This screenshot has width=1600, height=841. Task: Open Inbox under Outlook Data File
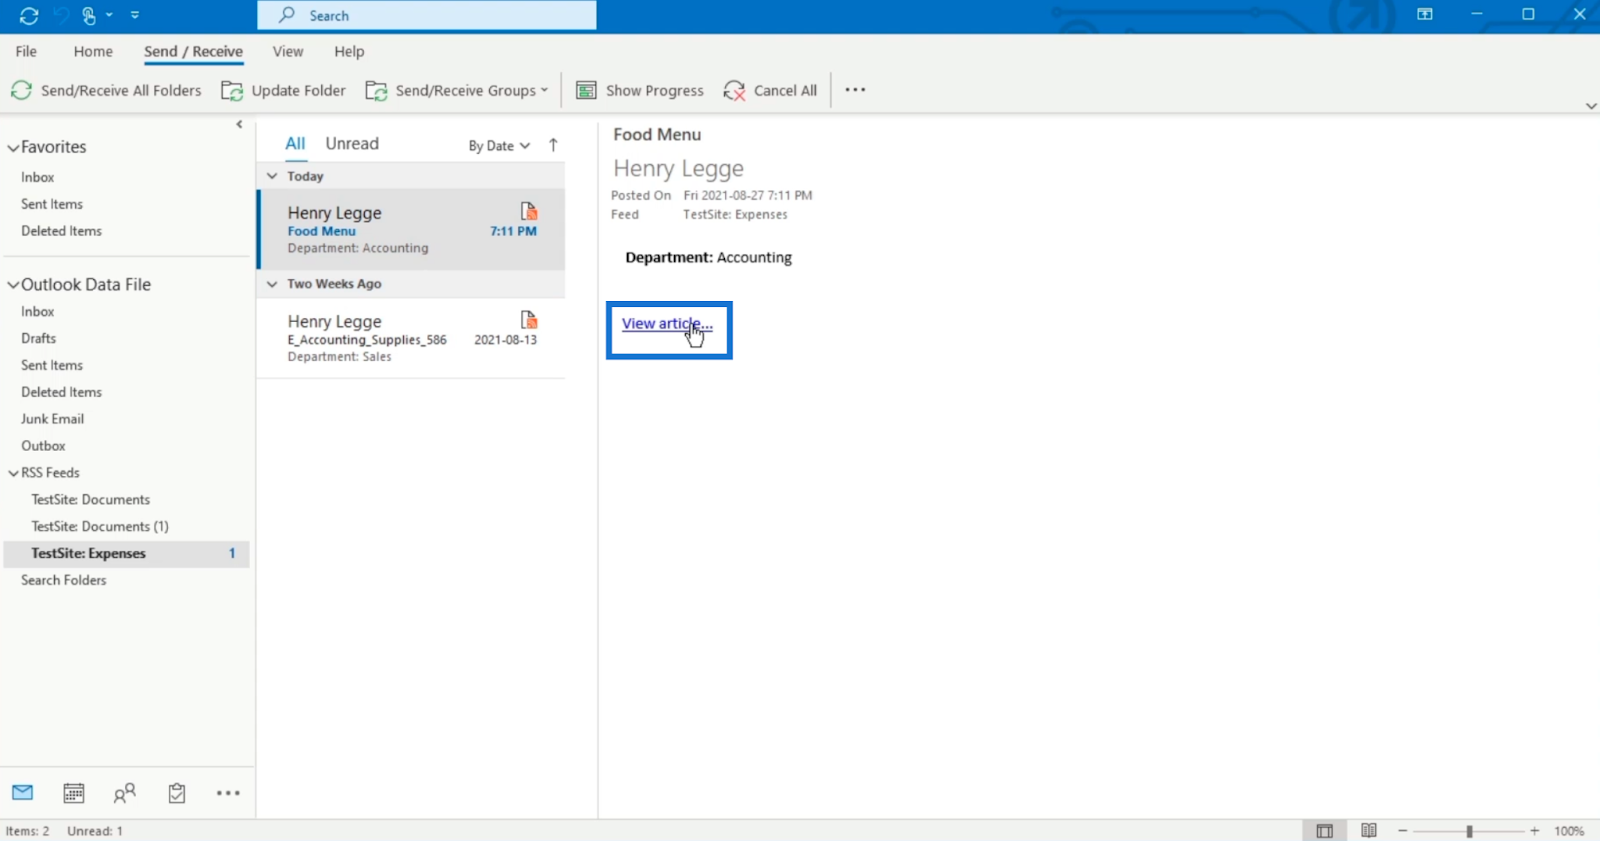tap(38, 312)
